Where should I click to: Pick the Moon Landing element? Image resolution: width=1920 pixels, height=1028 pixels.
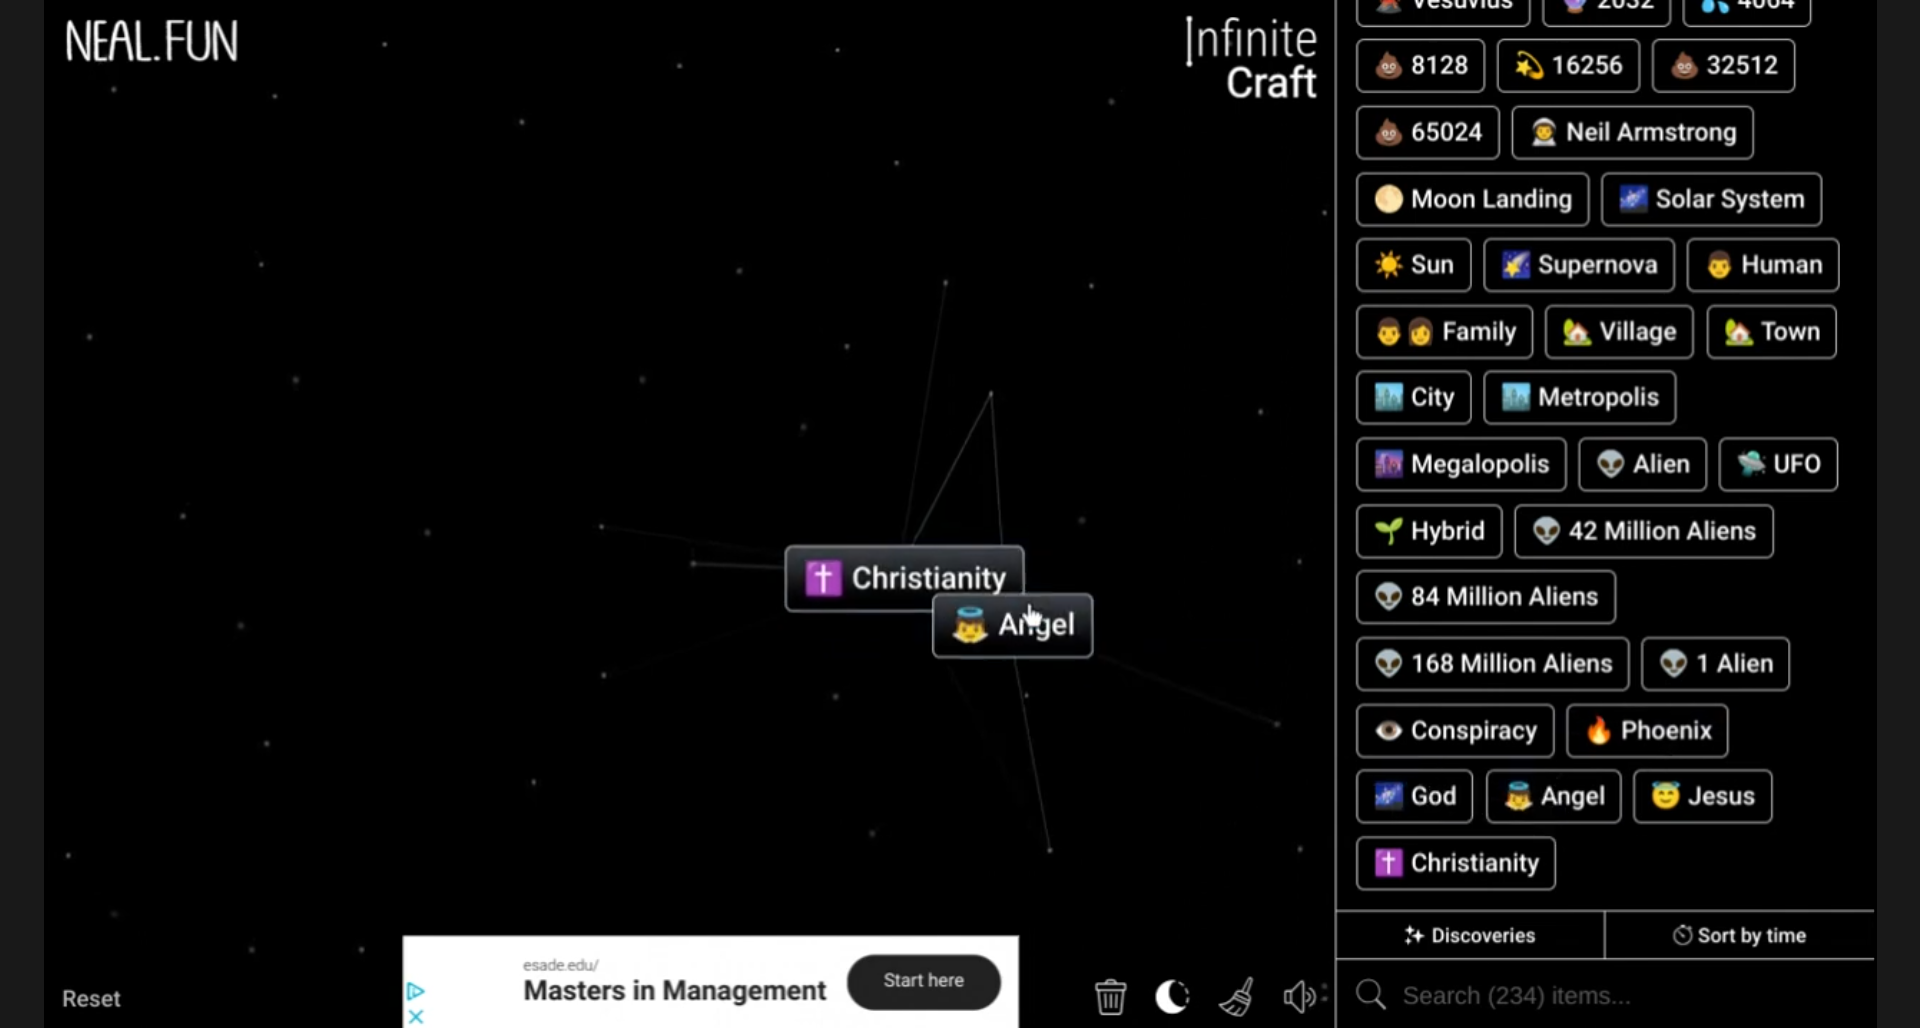point(1472,200)
